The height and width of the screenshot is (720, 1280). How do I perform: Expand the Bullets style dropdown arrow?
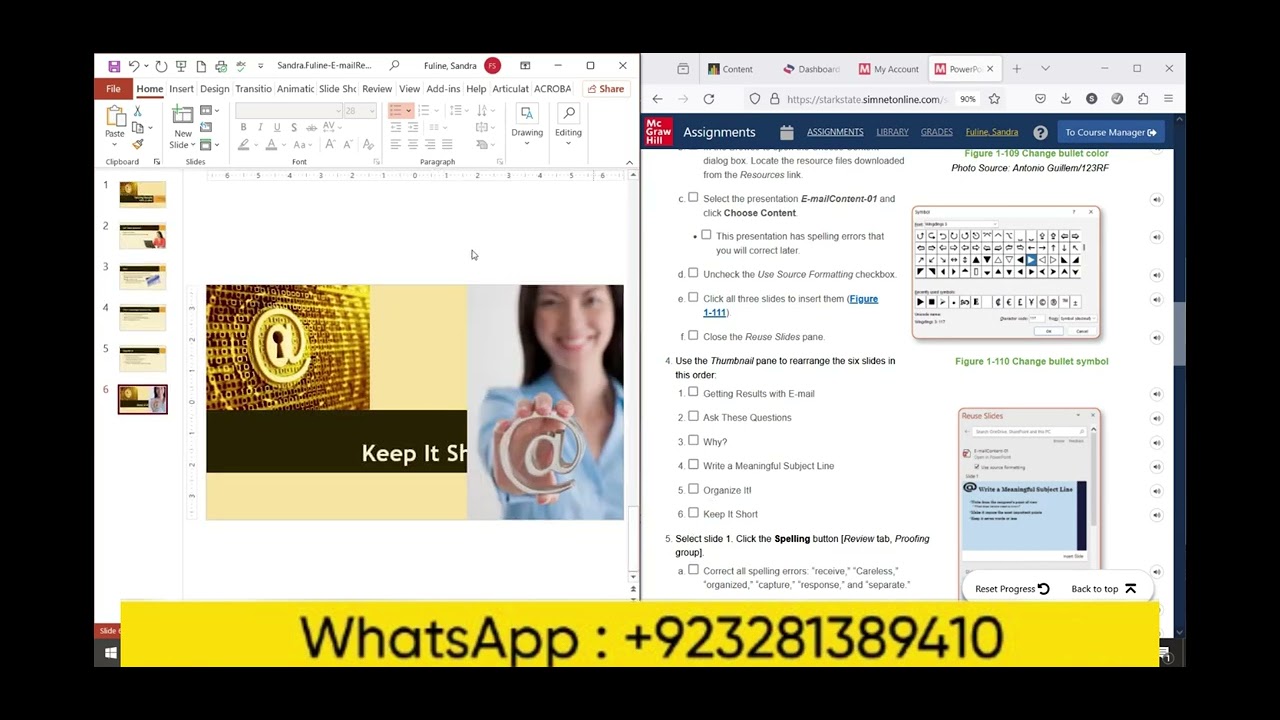[x=409, y=111]
